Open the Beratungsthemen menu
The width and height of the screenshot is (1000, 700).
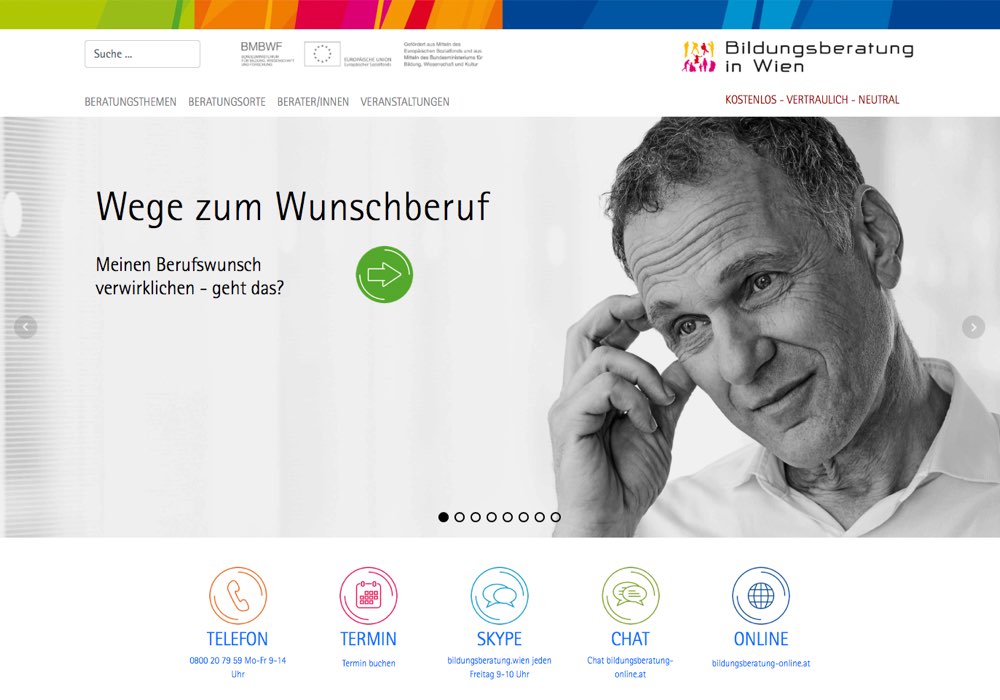click(131, 102)
